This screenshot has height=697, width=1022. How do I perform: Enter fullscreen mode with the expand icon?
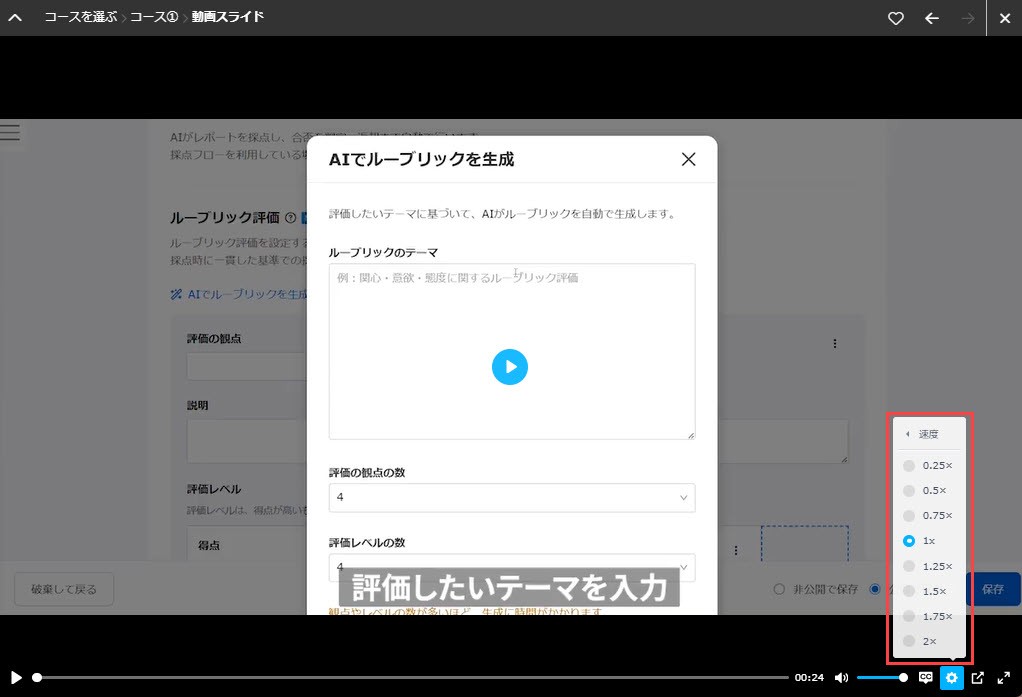[1003, 678]
